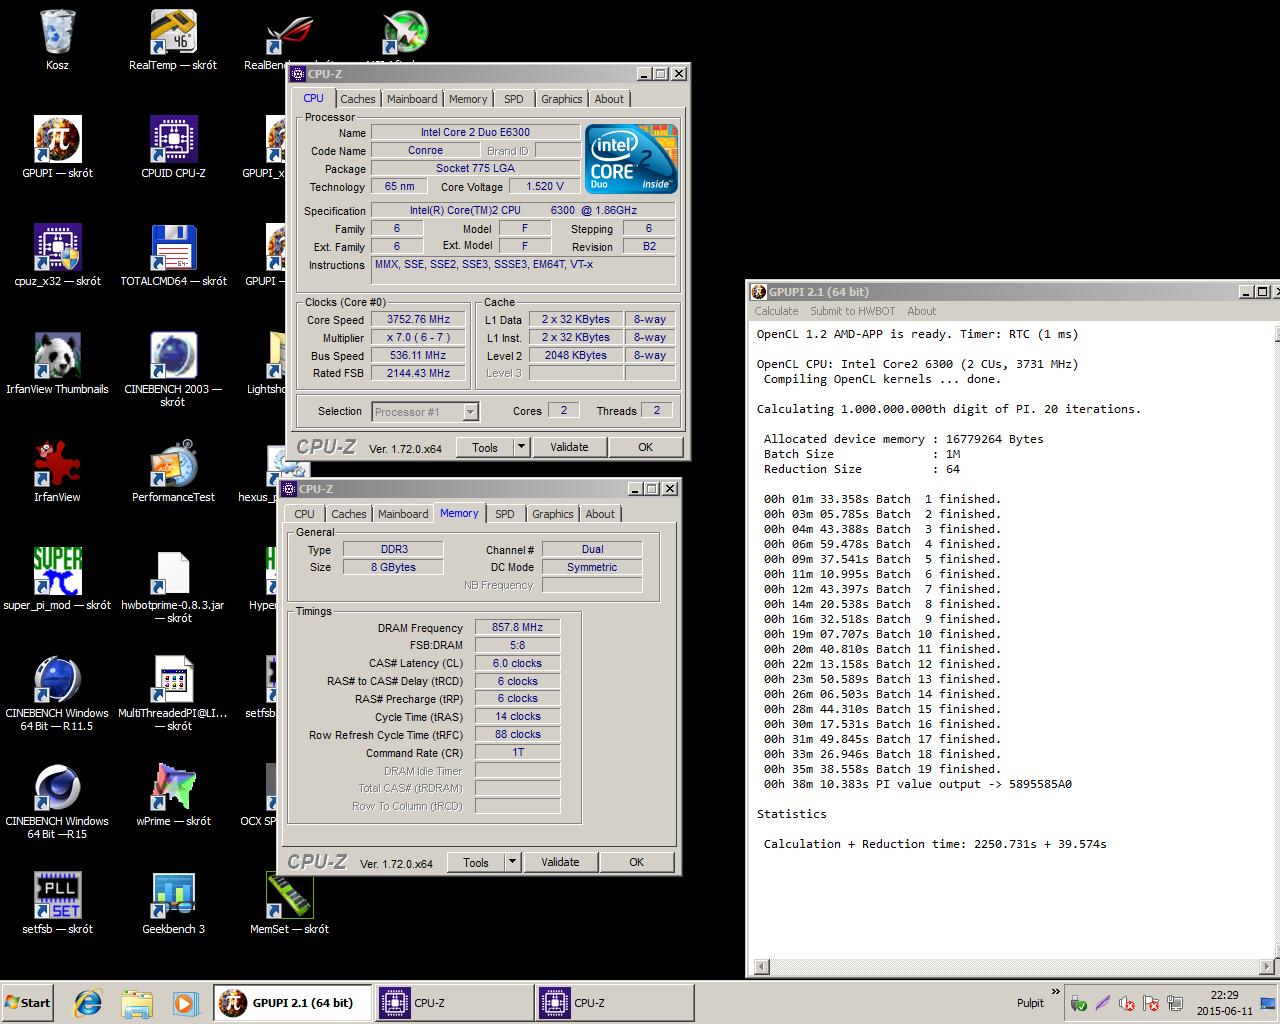Expand Processor #1 selection dropdown
This screenshot has width=1280, height=1024.
point(470,411)
